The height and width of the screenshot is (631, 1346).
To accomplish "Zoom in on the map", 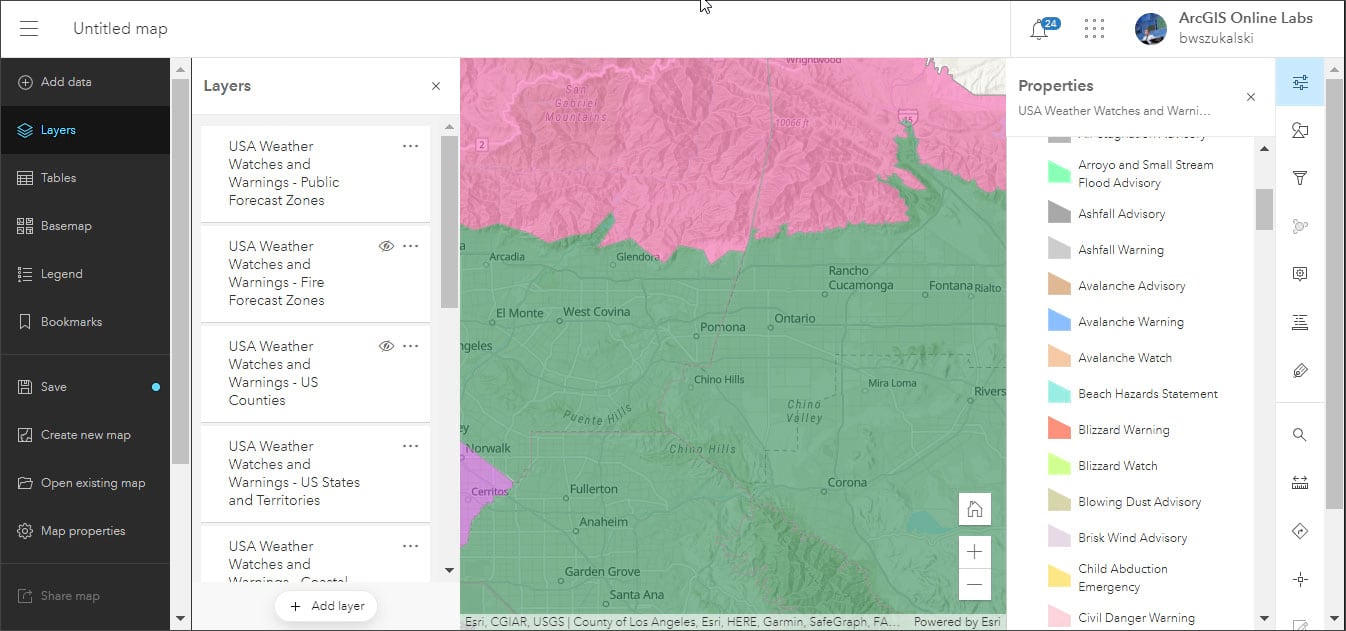I will [x=975, y=552].
